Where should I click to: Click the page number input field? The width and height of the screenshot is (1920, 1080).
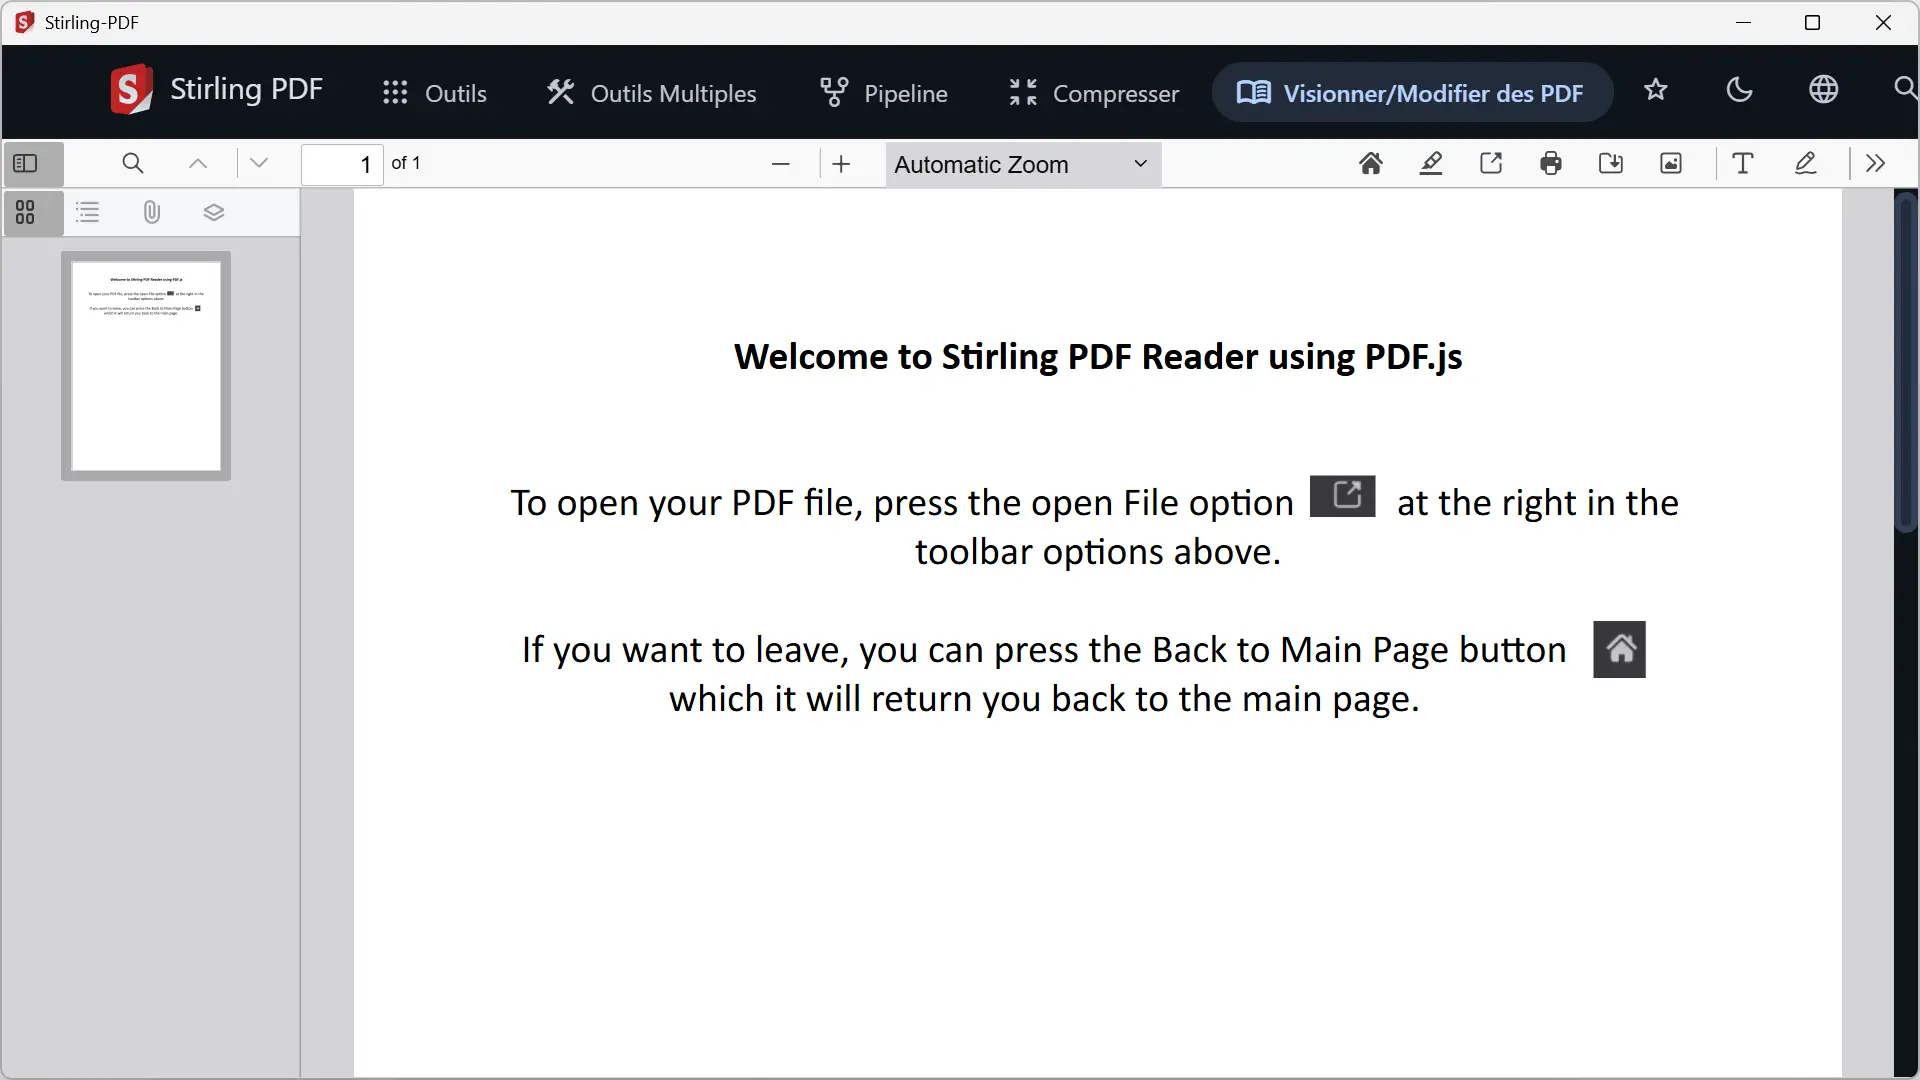342,164
